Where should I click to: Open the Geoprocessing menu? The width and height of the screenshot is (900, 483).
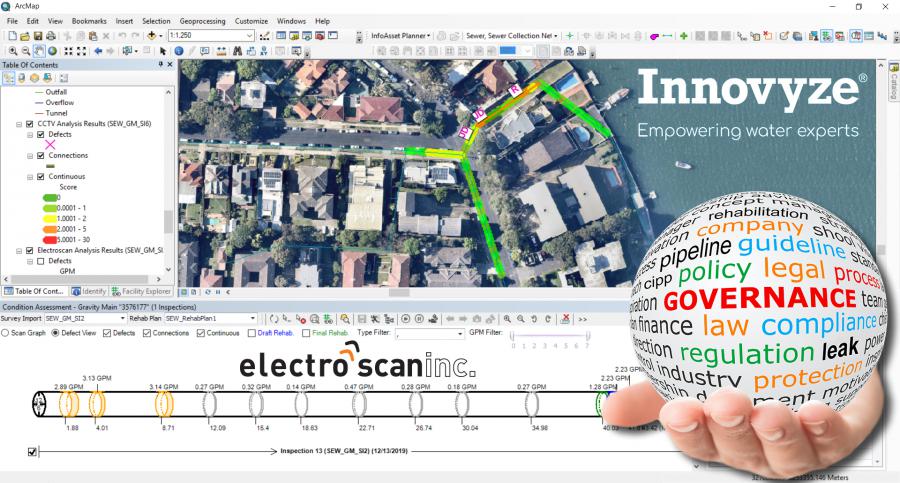pos(202,21)
